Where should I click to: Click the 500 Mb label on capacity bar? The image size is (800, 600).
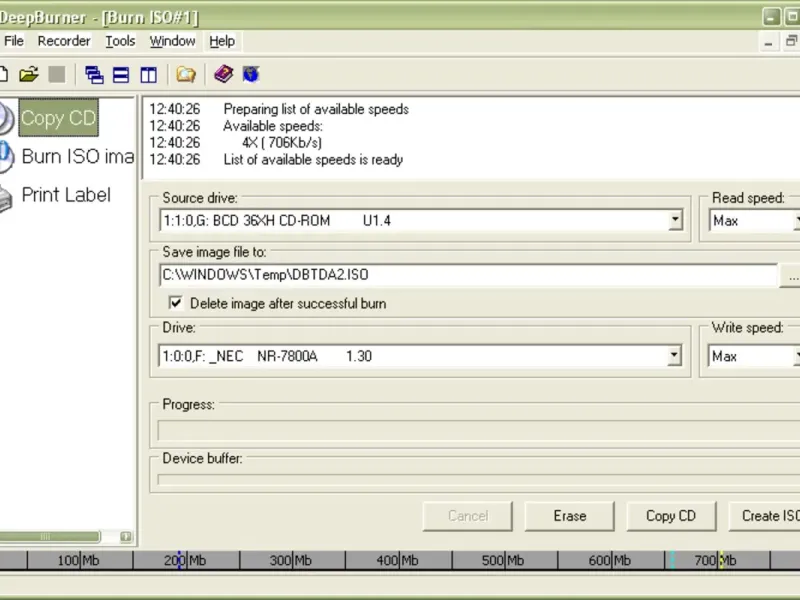point(503,561)
